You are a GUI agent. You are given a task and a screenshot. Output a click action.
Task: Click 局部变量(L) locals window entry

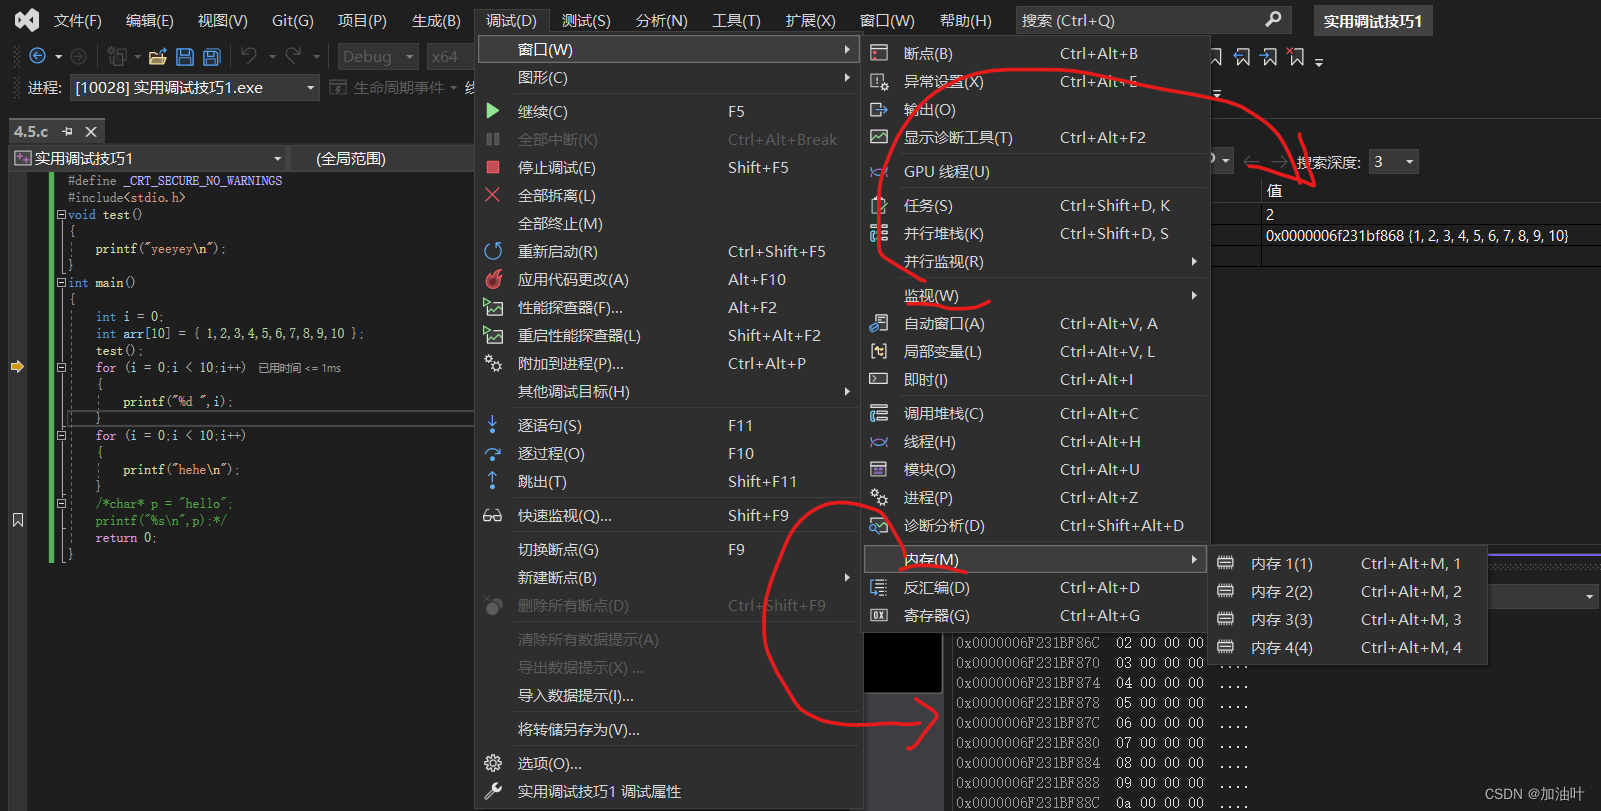pos(1036,351)
